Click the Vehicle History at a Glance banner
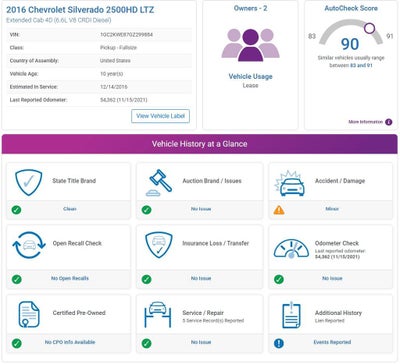Image resolution: width=400 pixels, height=364 pixels. tap(200, 144)
